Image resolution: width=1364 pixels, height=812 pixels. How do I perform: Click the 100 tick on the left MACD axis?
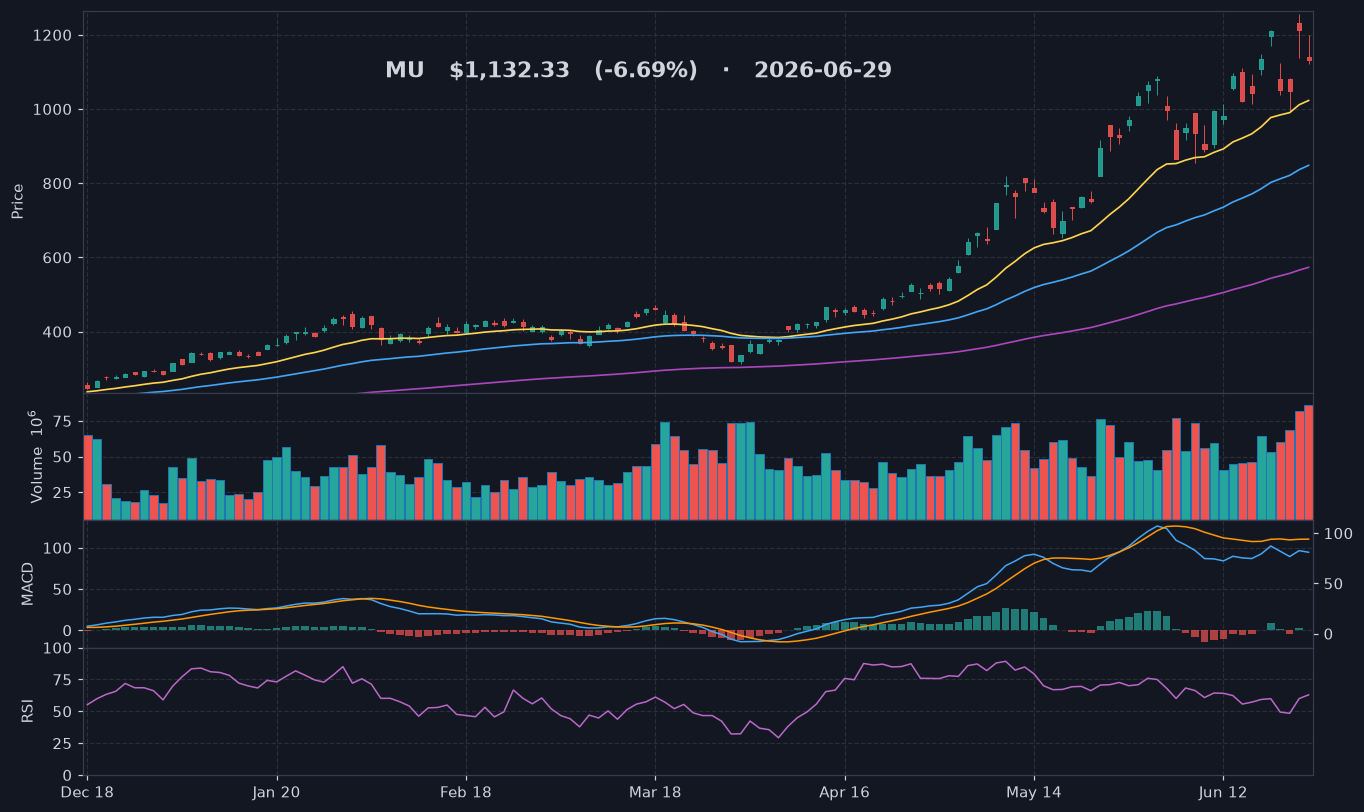pyautogui.click(x=58, y=549)
